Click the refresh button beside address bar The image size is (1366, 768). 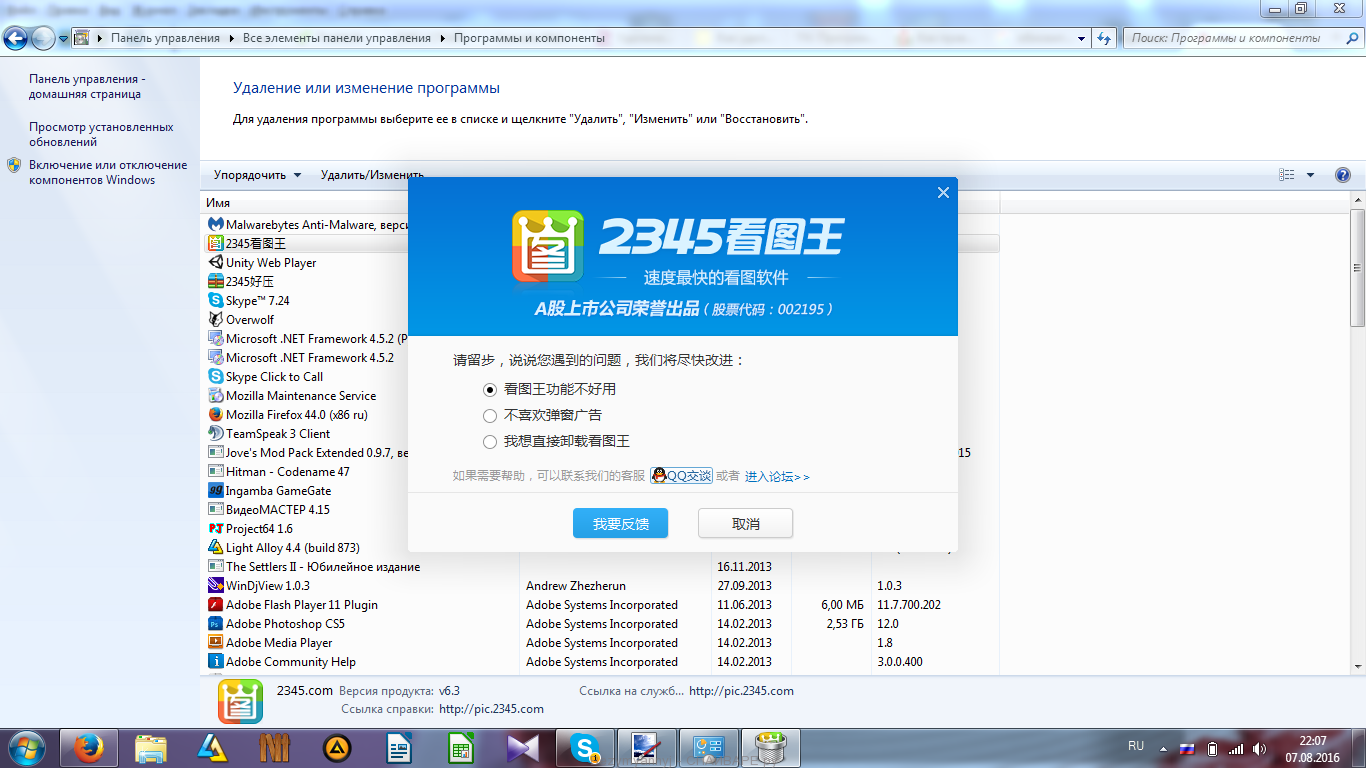[1104, 38]
